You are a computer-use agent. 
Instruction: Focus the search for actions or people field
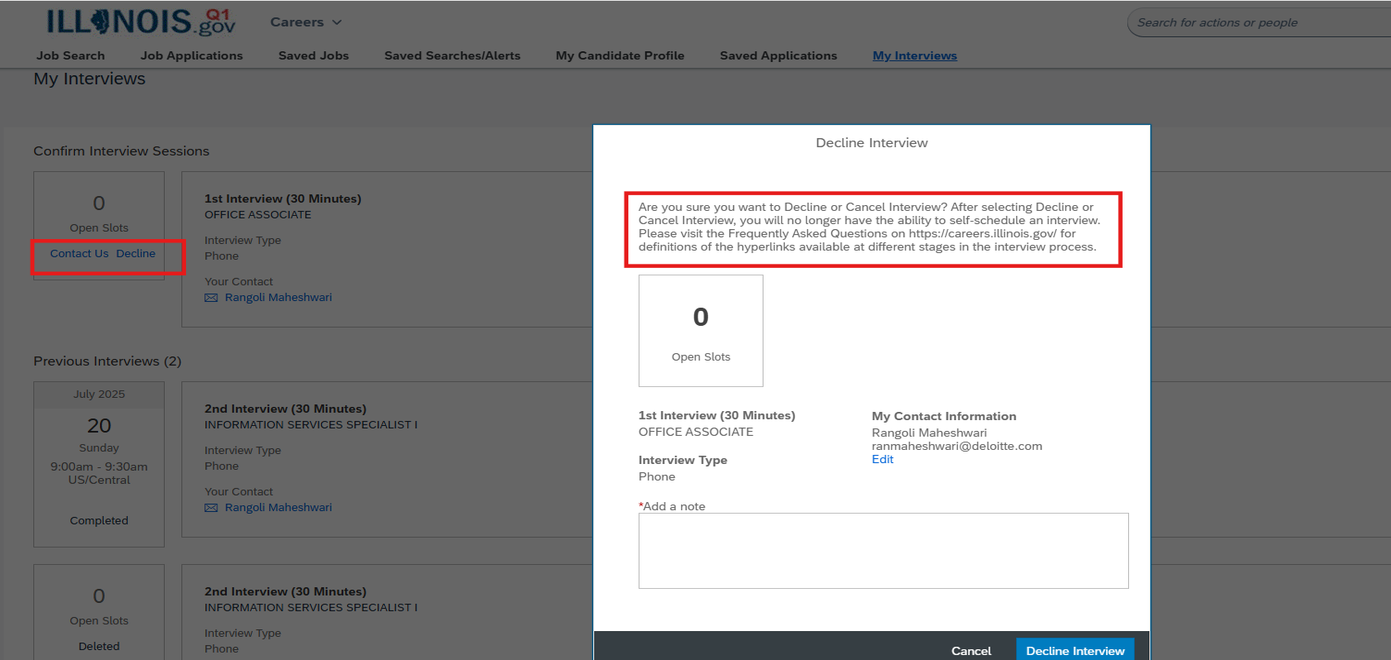coord(1258,23)
